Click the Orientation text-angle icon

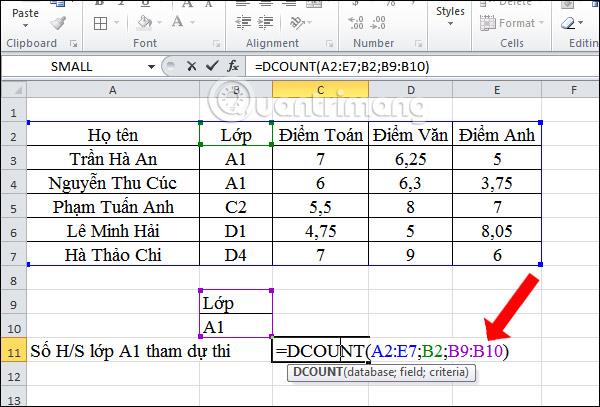point(297,23)
